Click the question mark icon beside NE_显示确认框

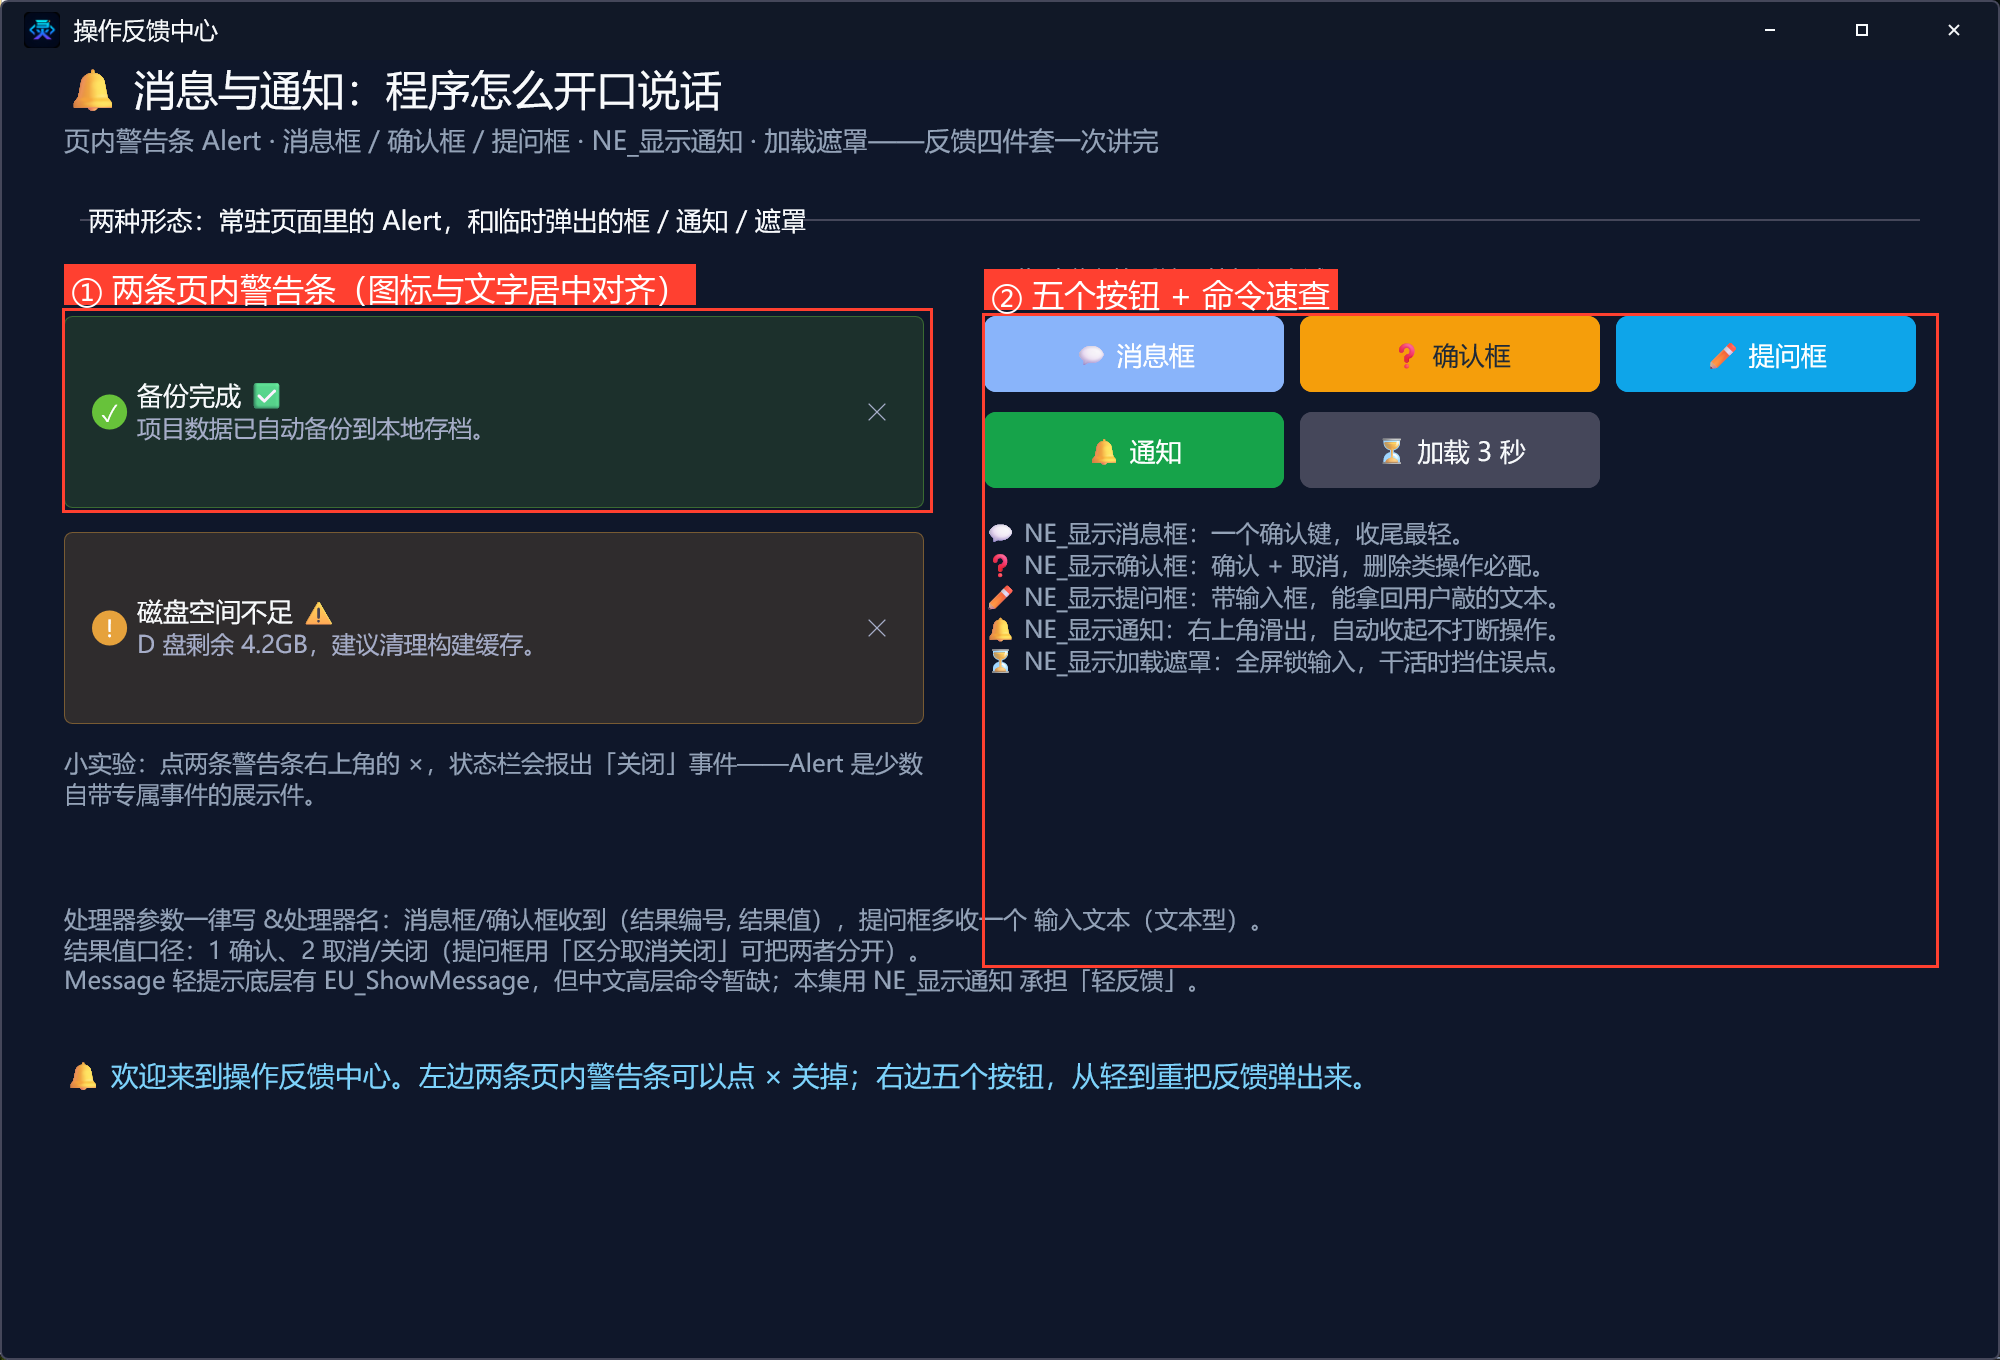(x=1000, y=566)
